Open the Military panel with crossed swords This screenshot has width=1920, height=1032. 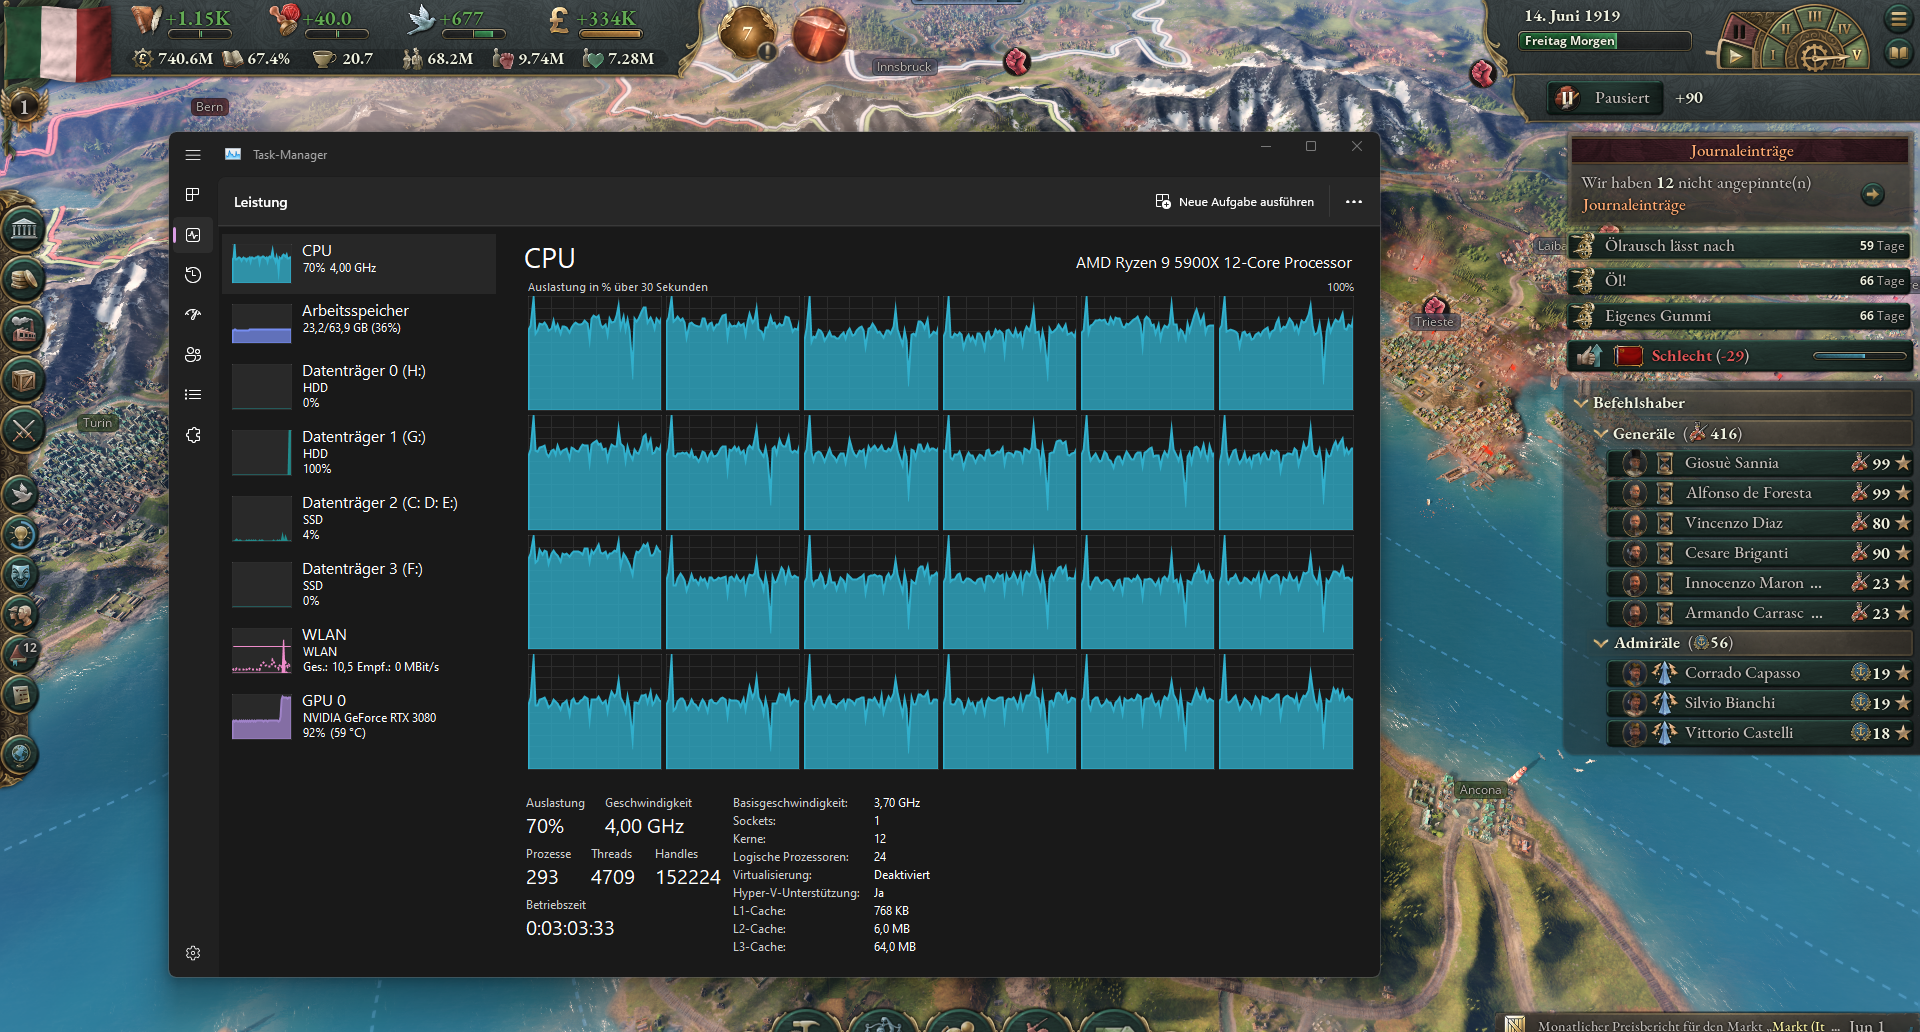coord(24,431)
